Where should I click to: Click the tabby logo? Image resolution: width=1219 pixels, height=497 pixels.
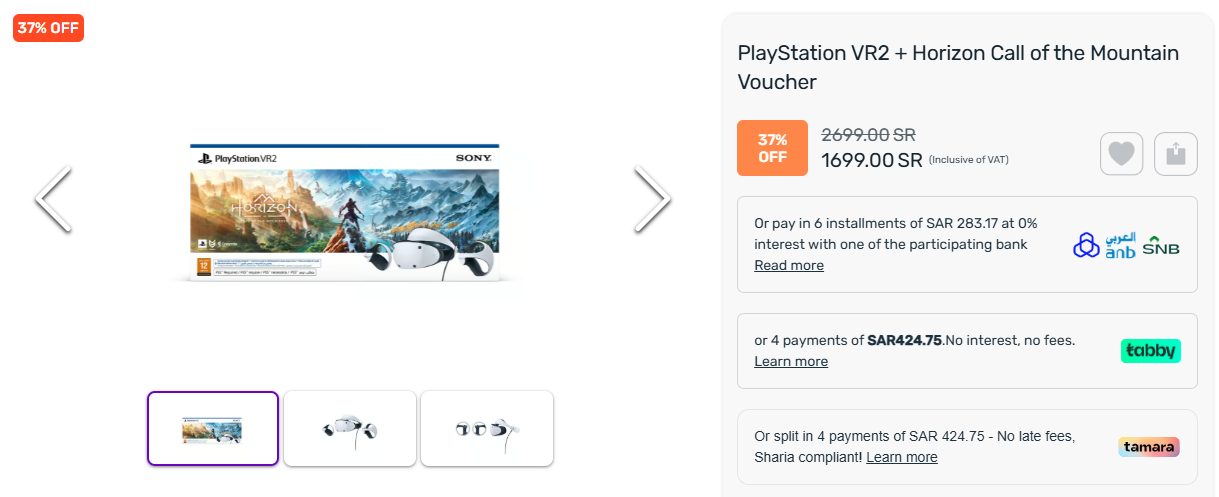pos(1150,350)
